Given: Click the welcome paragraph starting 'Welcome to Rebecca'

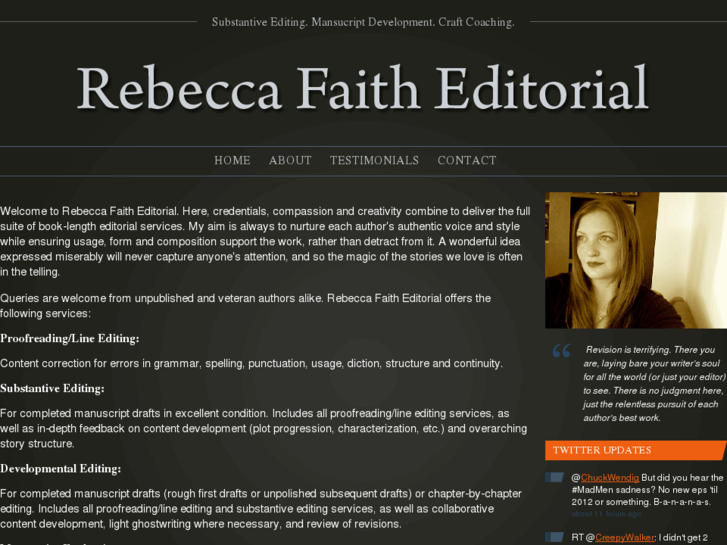Looking at the screenshot, I should coord(265,241).
